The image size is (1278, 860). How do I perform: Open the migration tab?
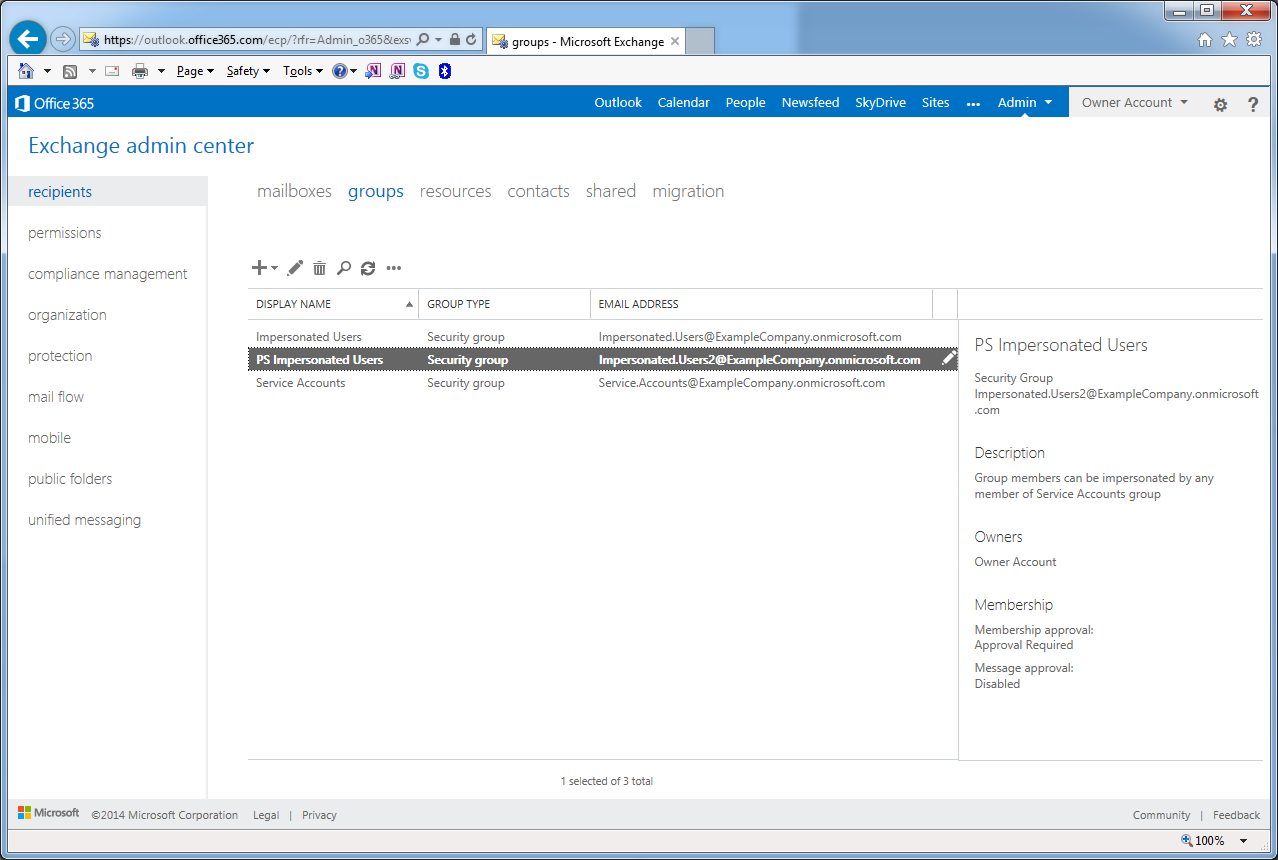688,191
